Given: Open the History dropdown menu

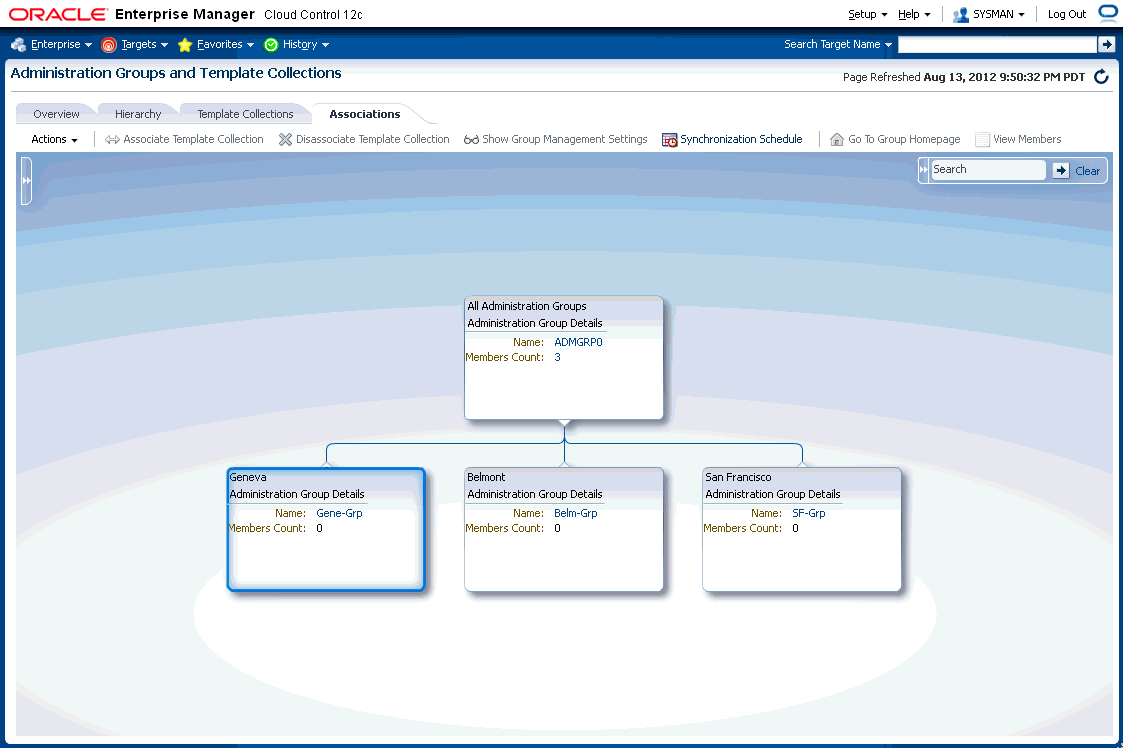Looking at the screenshot, I should pos(306,44).
